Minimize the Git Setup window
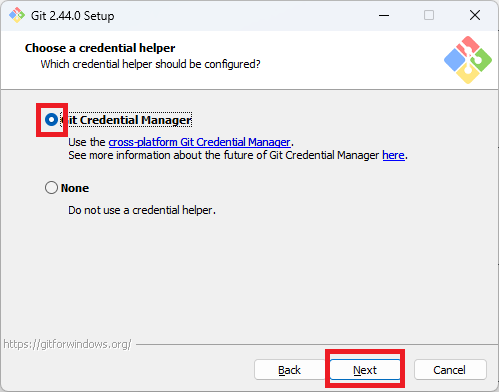Viewport: 499px width, 392px height. point(384,15)
